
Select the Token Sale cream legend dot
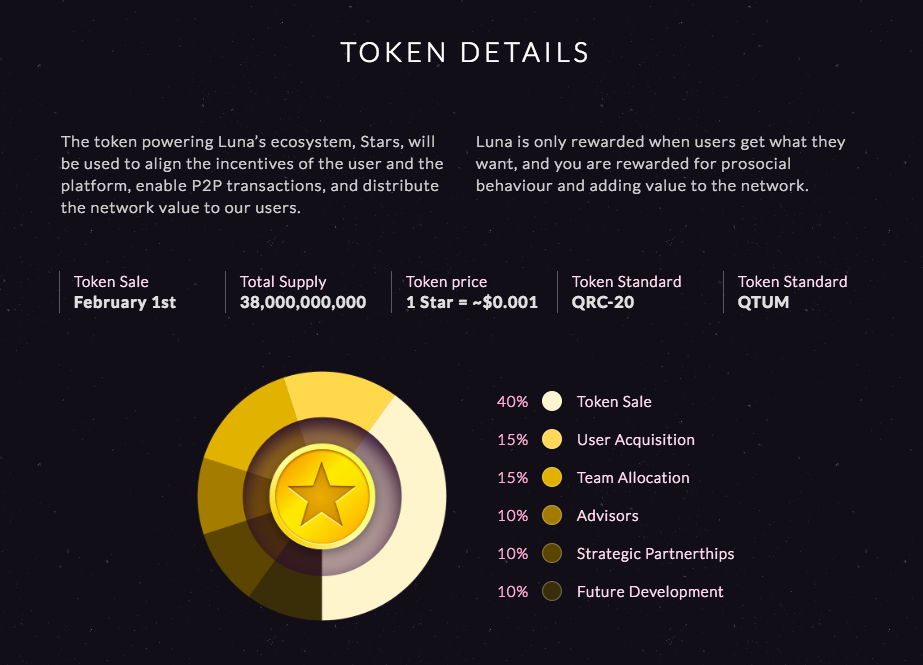coord(552,401)
